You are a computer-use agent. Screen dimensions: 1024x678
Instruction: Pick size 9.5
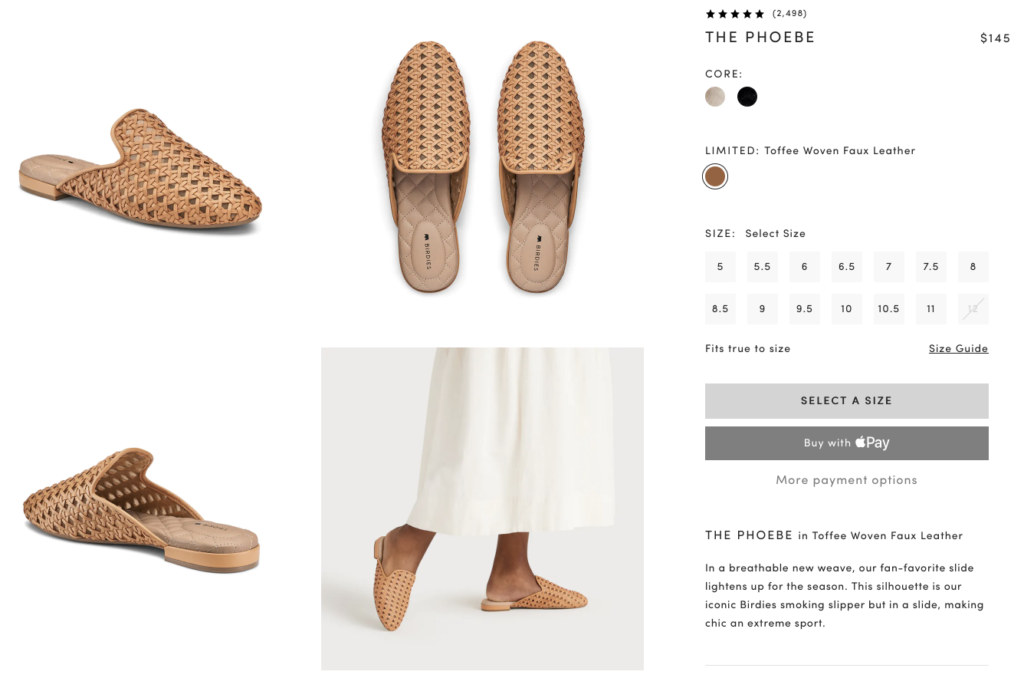click(804, 309)
